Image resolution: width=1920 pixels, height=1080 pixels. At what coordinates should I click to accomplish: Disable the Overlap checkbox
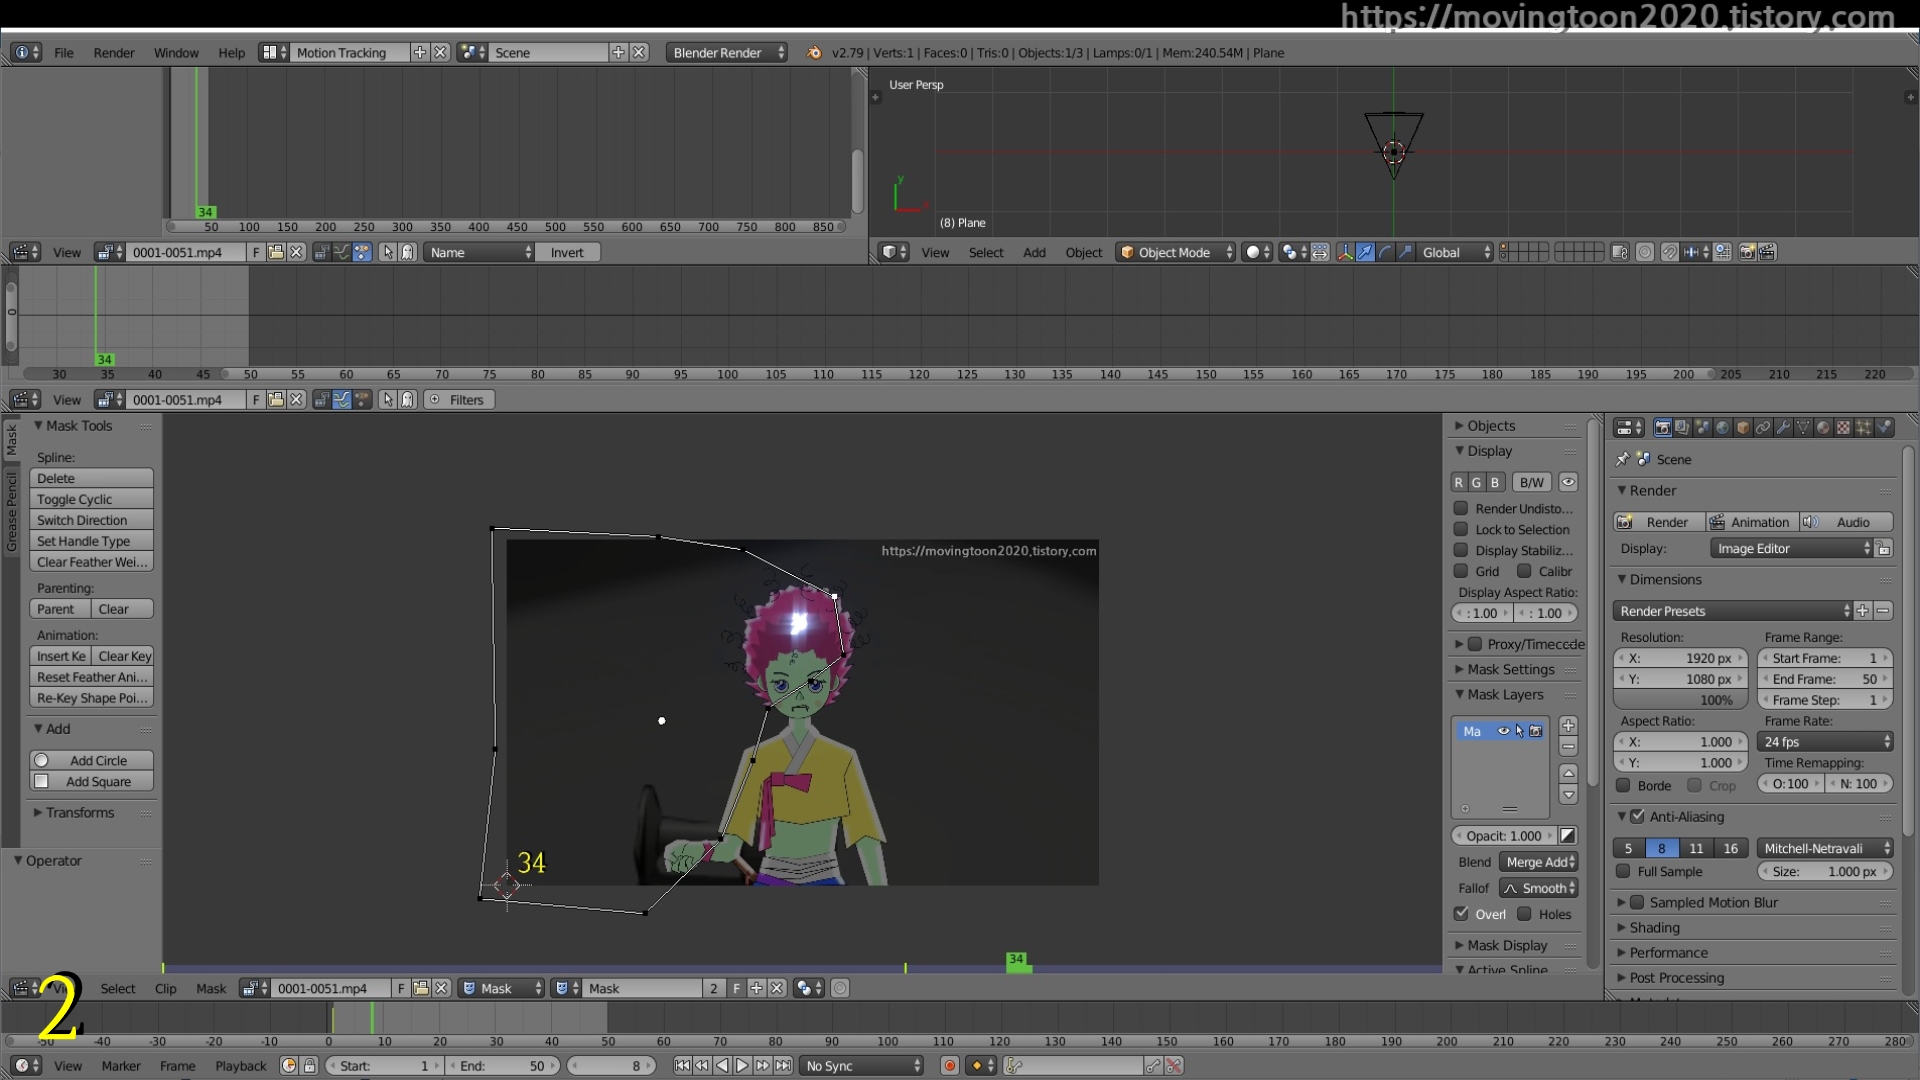tap(1461, 913)
